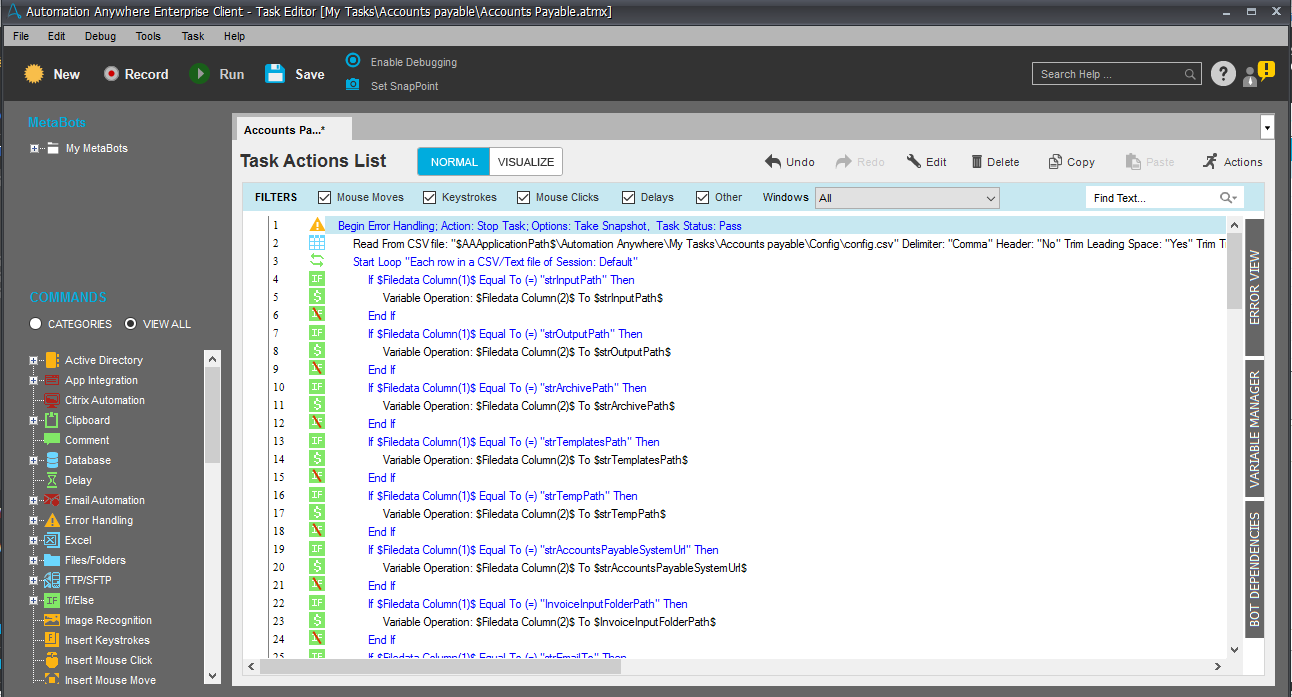Switch to VISUALIZE view
The height and width of the screenshot is (697, 1292).
pyautogui.click(x=526, y=162)
